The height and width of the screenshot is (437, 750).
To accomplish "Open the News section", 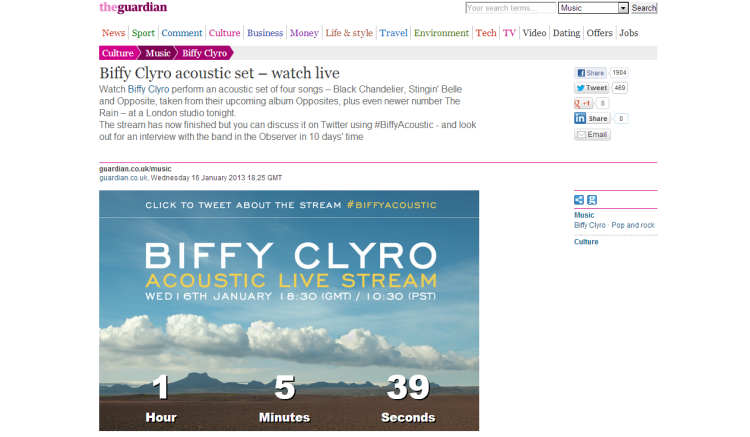I will [113, 33].
